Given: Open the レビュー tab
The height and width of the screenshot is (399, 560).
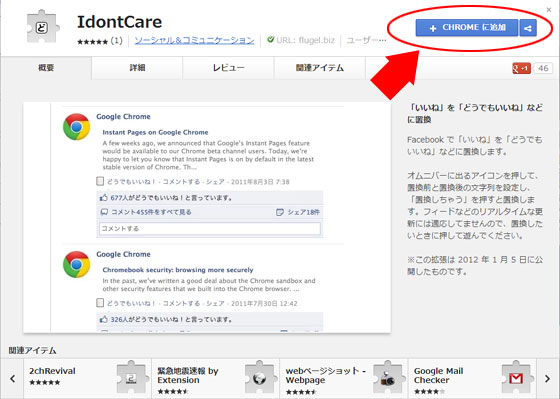Looking at the screenshot, I should coord(228,68).
